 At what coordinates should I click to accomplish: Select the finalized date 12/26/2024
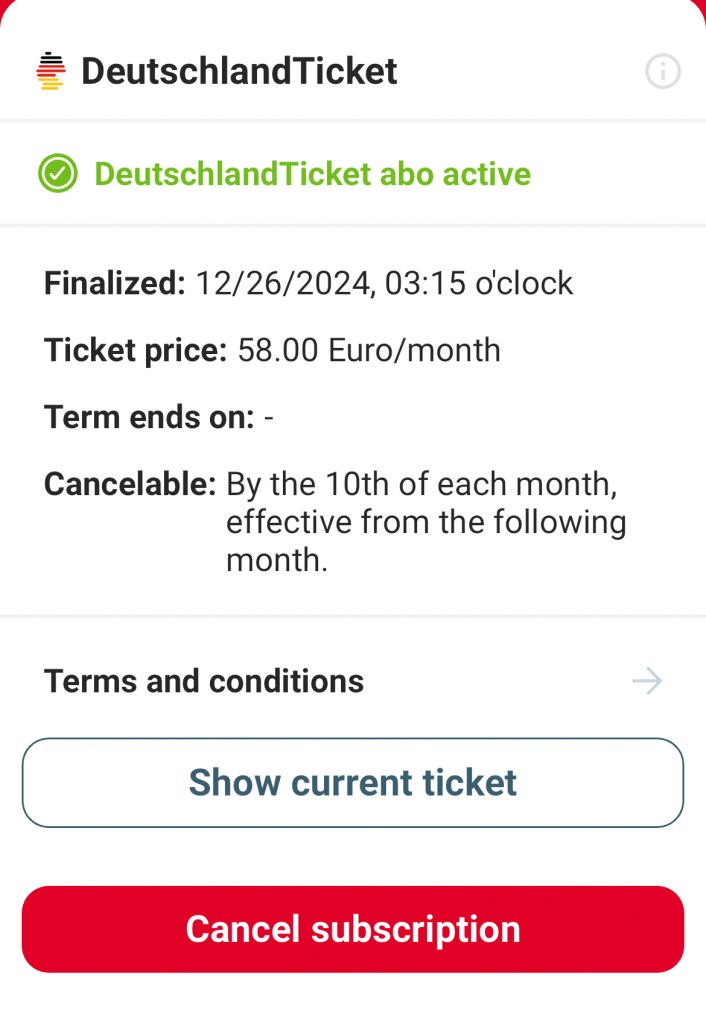(x=282, y=284)
